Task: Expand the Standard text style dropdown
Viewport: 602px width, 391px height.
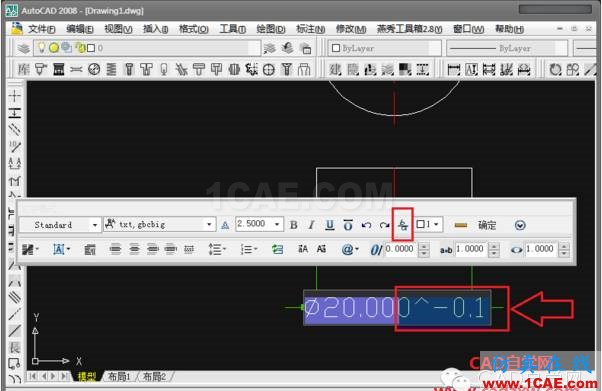Action: [x=94, y=225]
